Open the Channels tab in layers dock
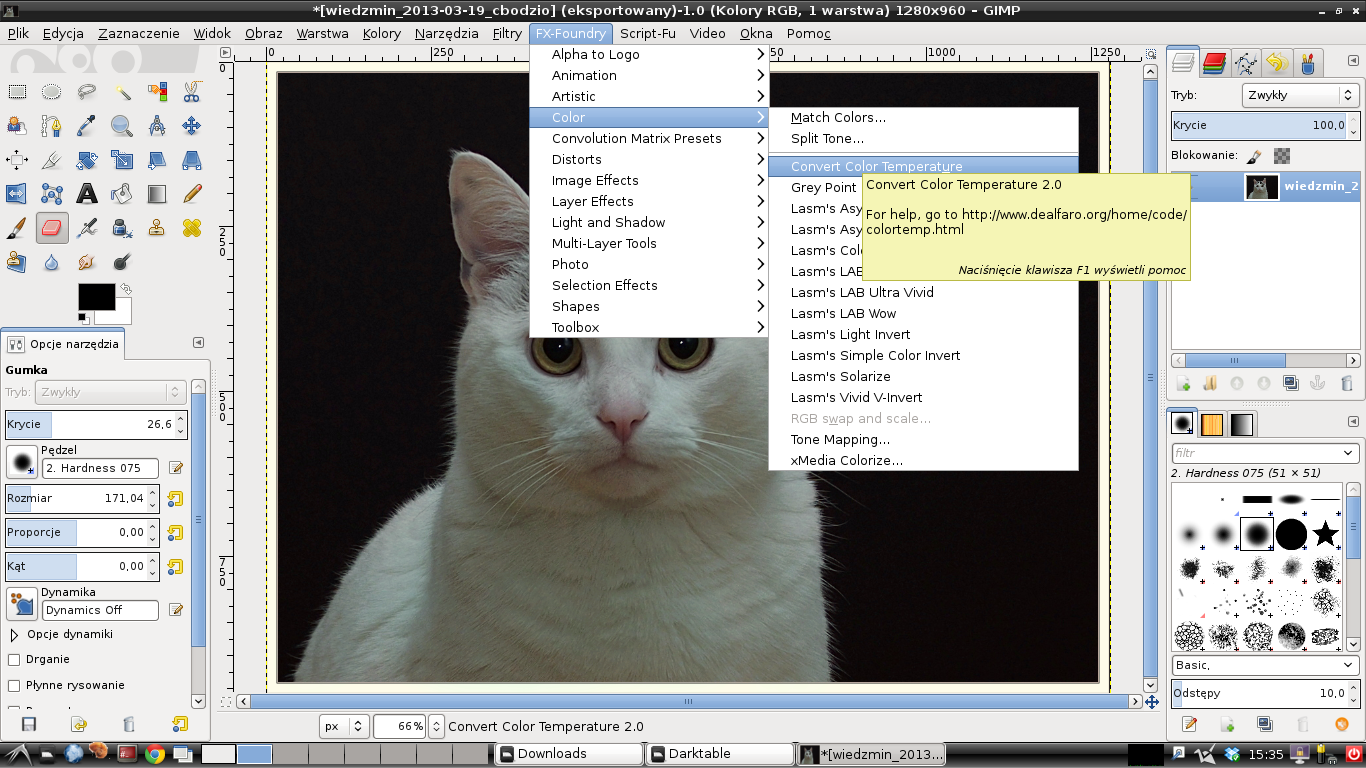Viewport: 1366px width, 768px height. click(x=1214, y=64)
